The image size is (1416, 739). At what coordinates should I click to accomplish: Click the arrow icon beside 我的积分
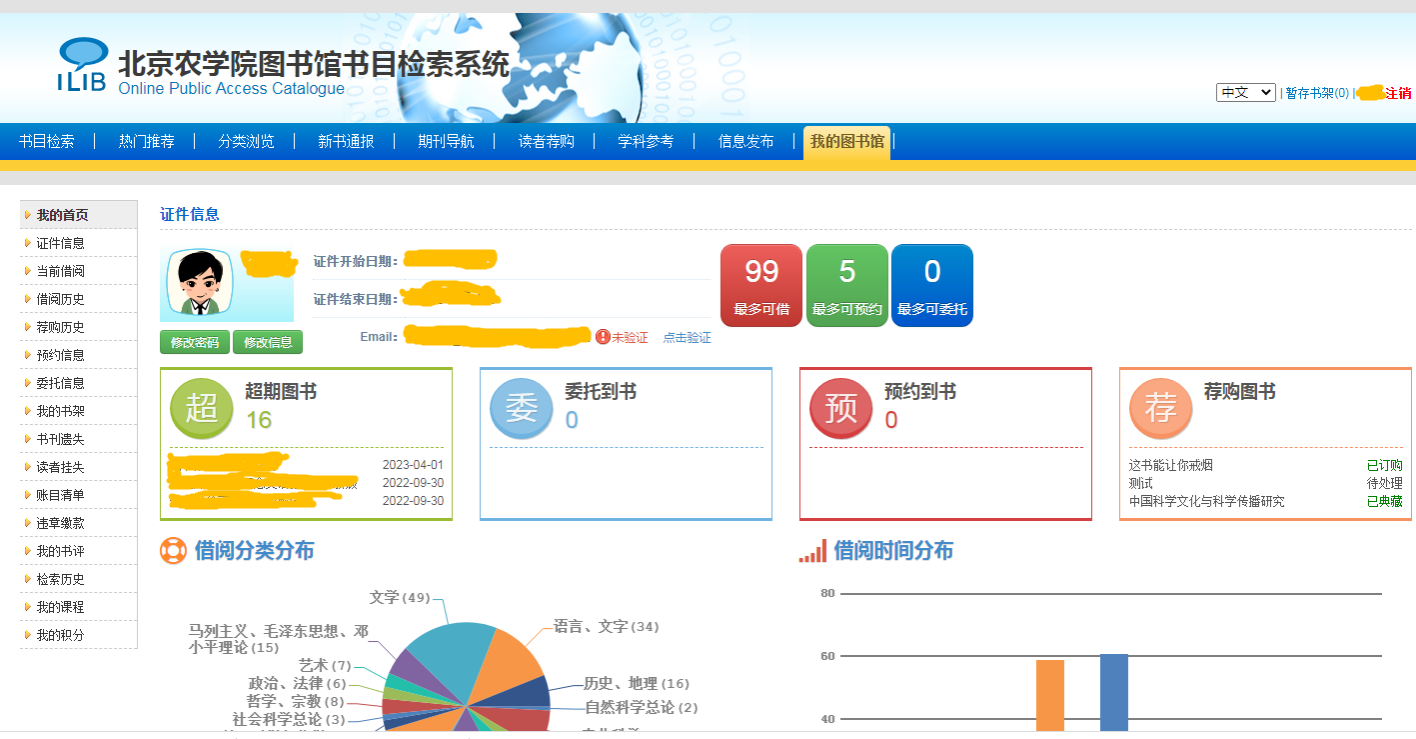point(28,635)
